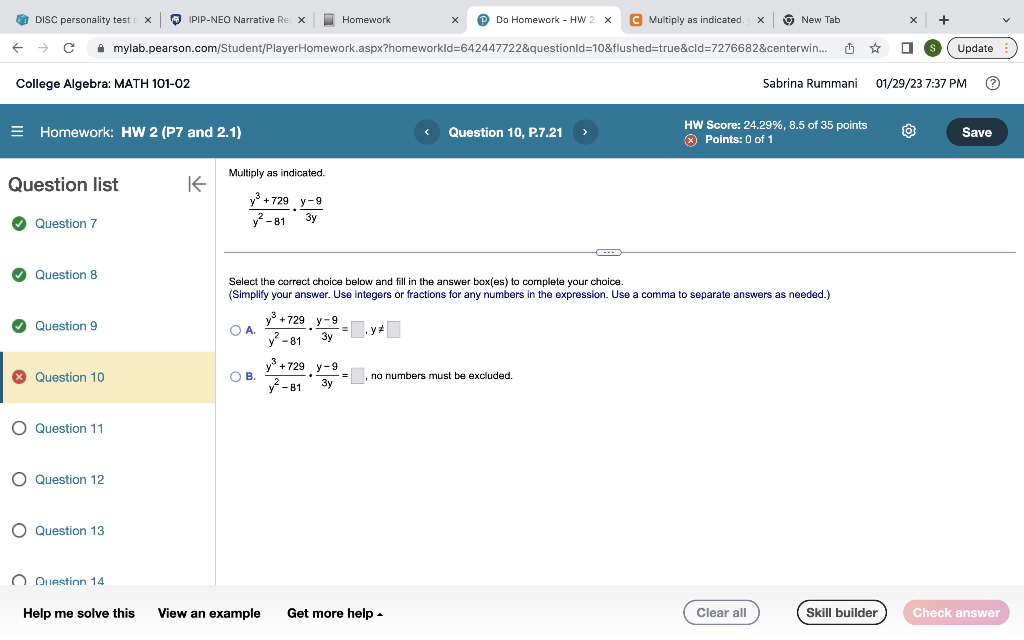Screen dimensions: 1024x640
Task: Click the answer box in choice A
Action: pyautogui.click(x=357, y=328)
